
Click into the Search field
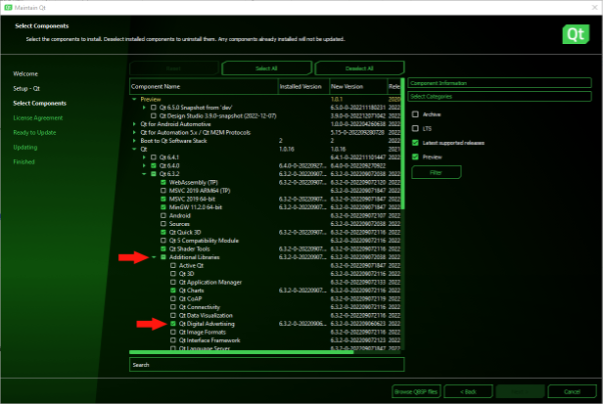tap(264, 365)
